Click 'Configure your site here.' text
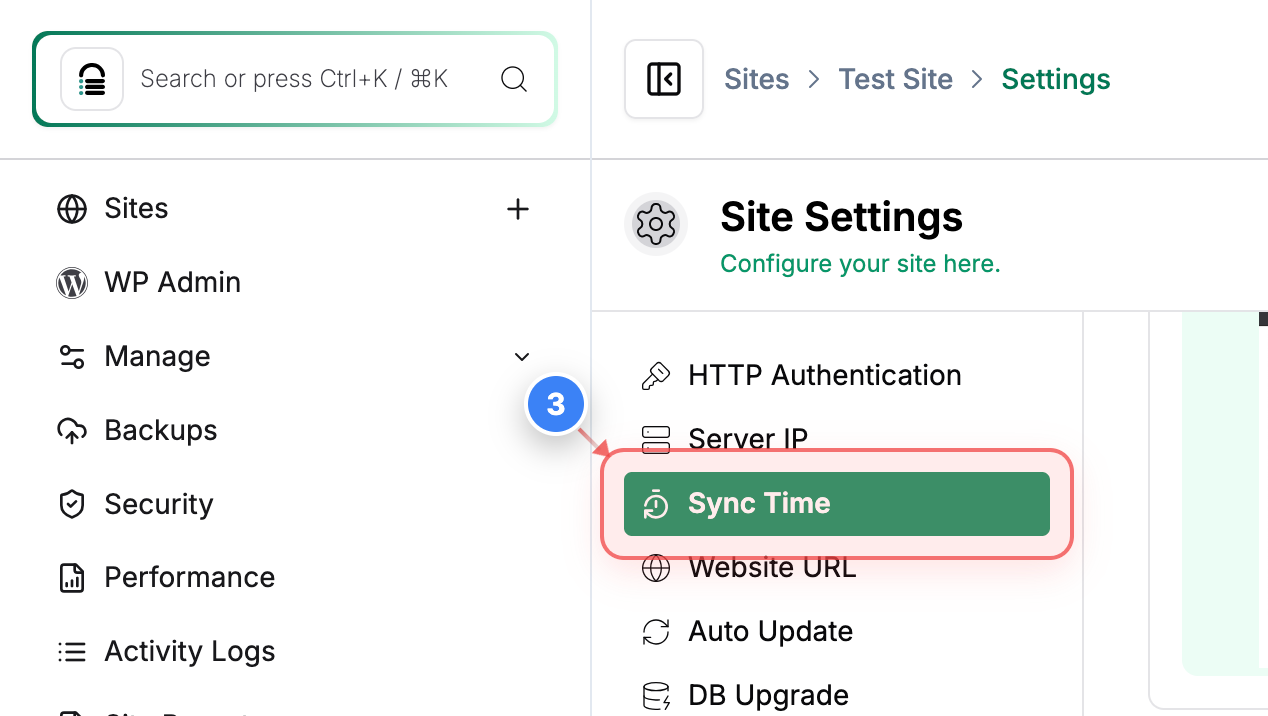The height and width of the screenshot is (716, 1268). (x=860, y=264)
